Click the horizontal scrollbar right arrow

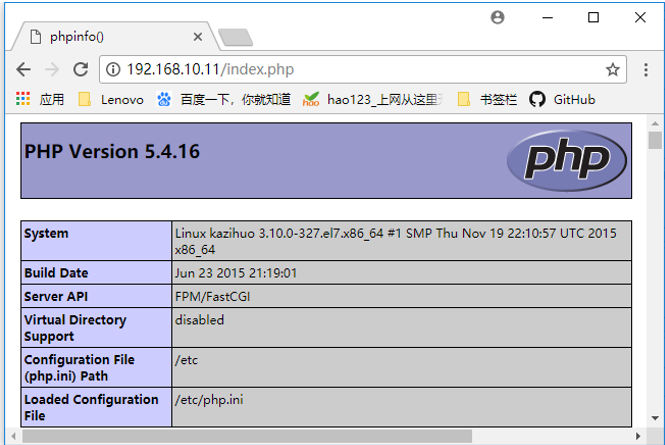[638, 436]
